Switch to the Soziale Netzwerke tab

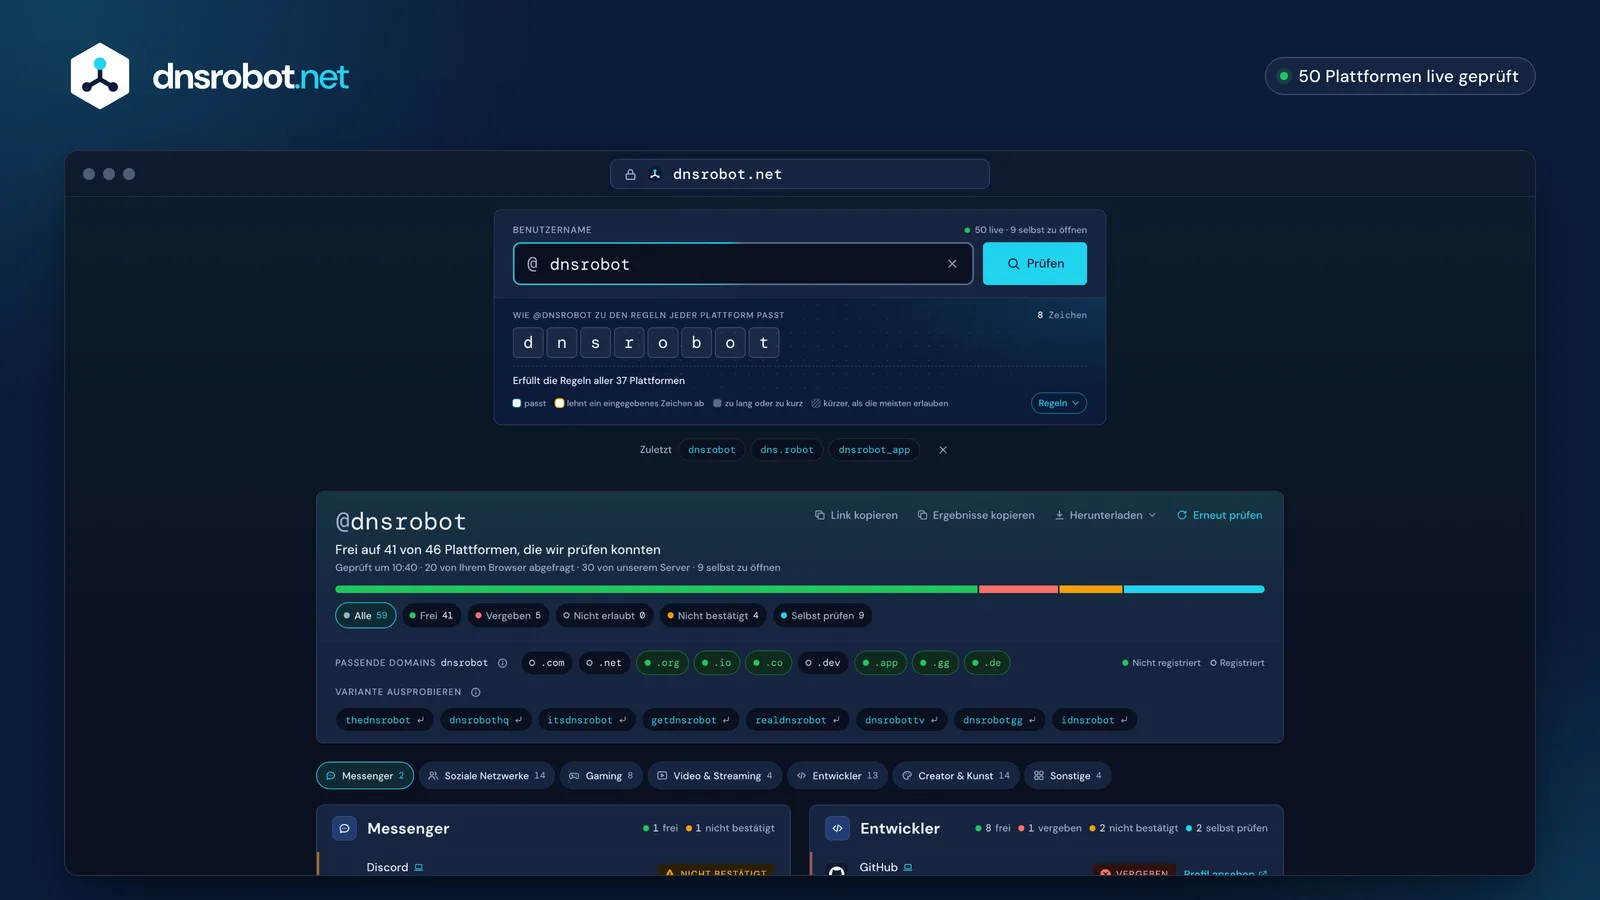pyautogui.click(x=487, y=776)
